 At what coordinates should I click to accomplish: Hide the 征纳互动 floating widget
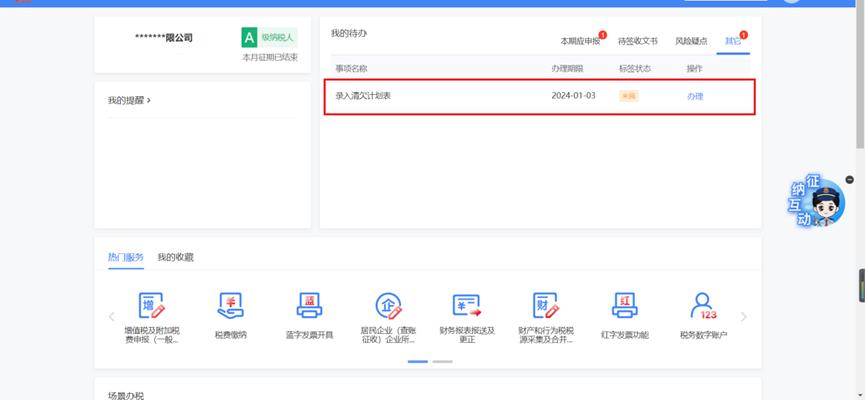click(x=850, y=179)
